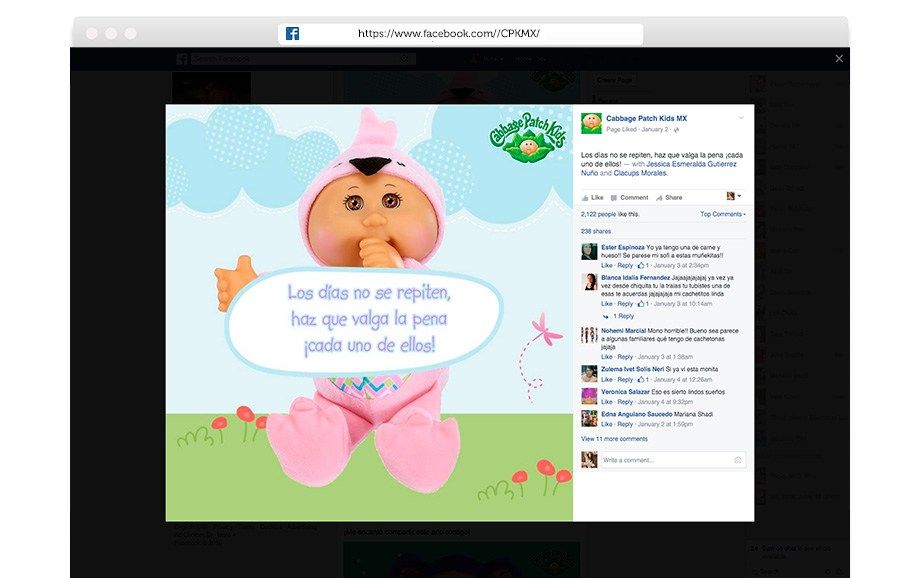
Task: Open commenter name Veronica Salazar
Action: [x=625, y=392]
